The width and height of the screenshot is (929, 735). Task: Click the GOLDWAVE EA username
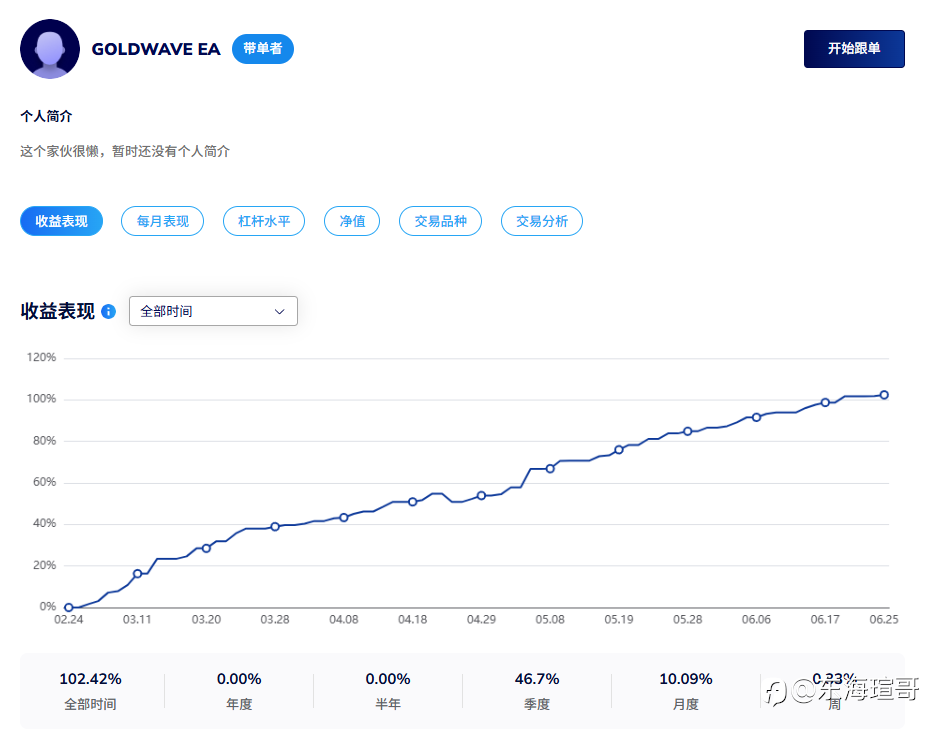click(156, 49)
